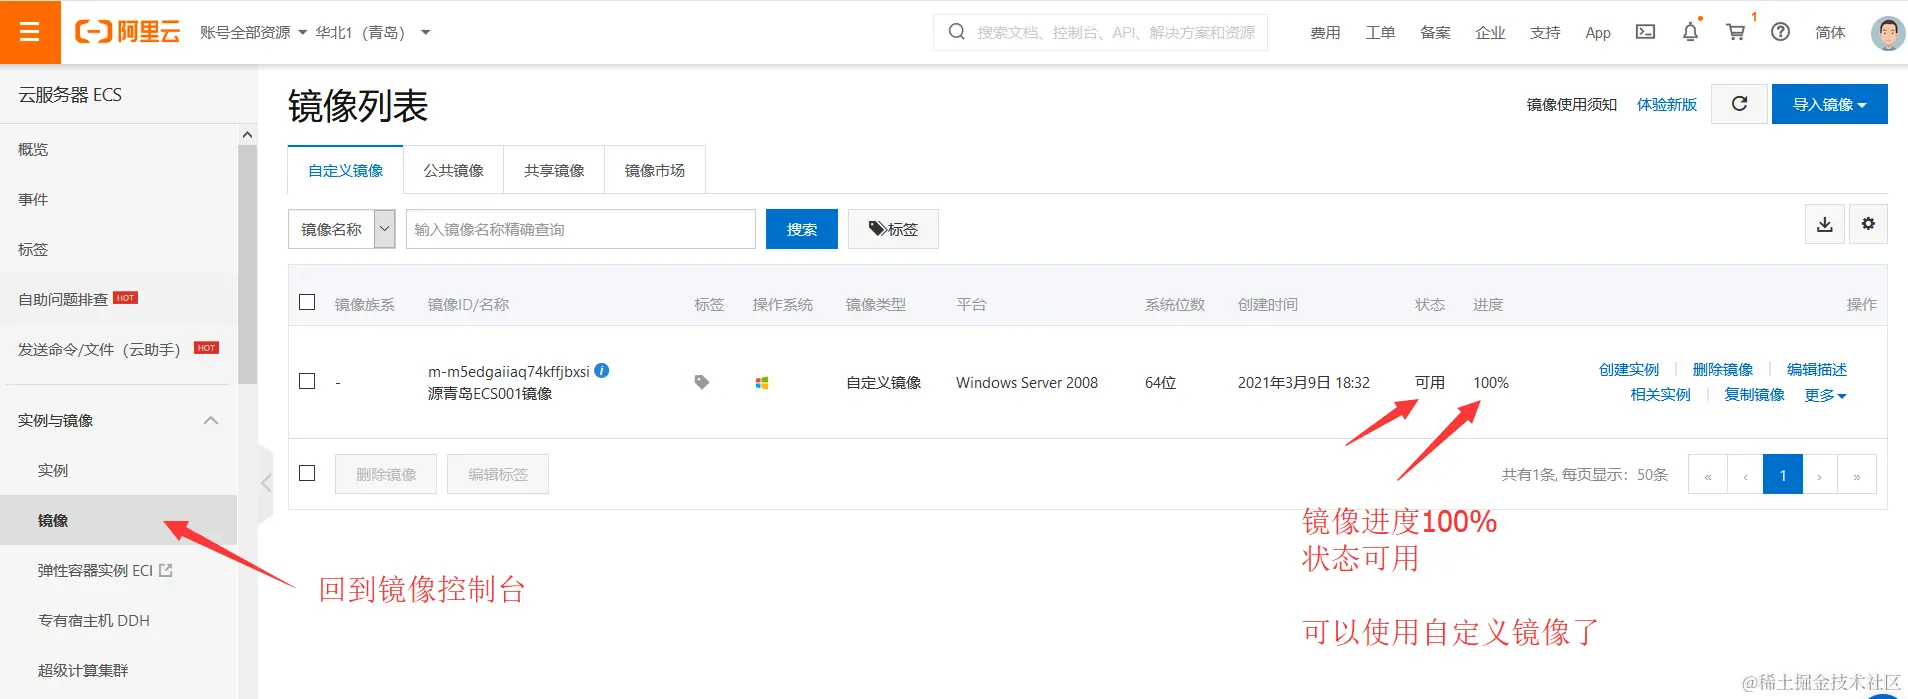Focus the image name search field
1908x699 pixels.
(x=581, y=229)
